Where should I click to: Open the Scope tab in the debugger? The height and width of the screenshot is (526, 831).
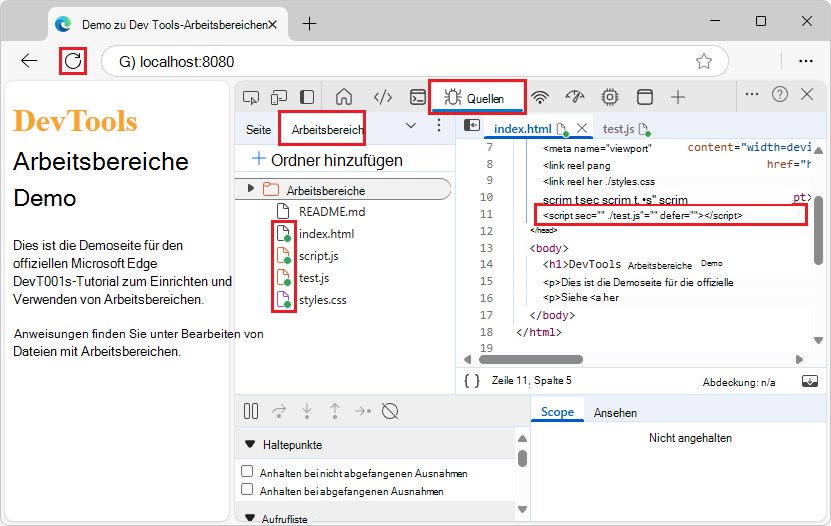click(x=557, y=412)
